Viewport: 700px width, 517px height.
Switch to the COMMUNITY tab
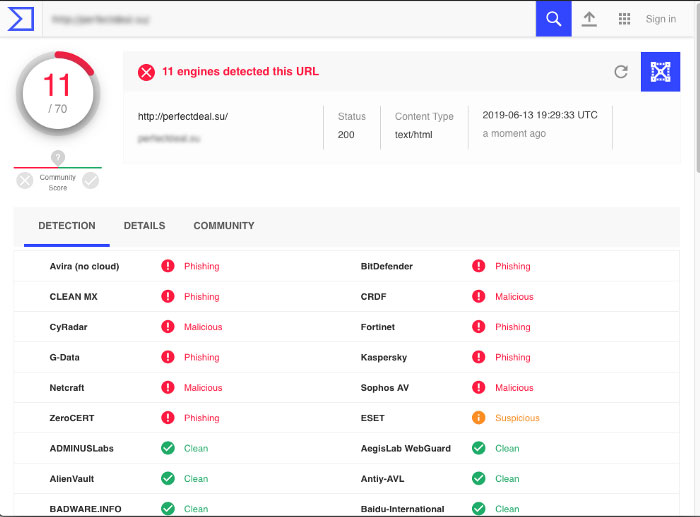pos(224,226)
